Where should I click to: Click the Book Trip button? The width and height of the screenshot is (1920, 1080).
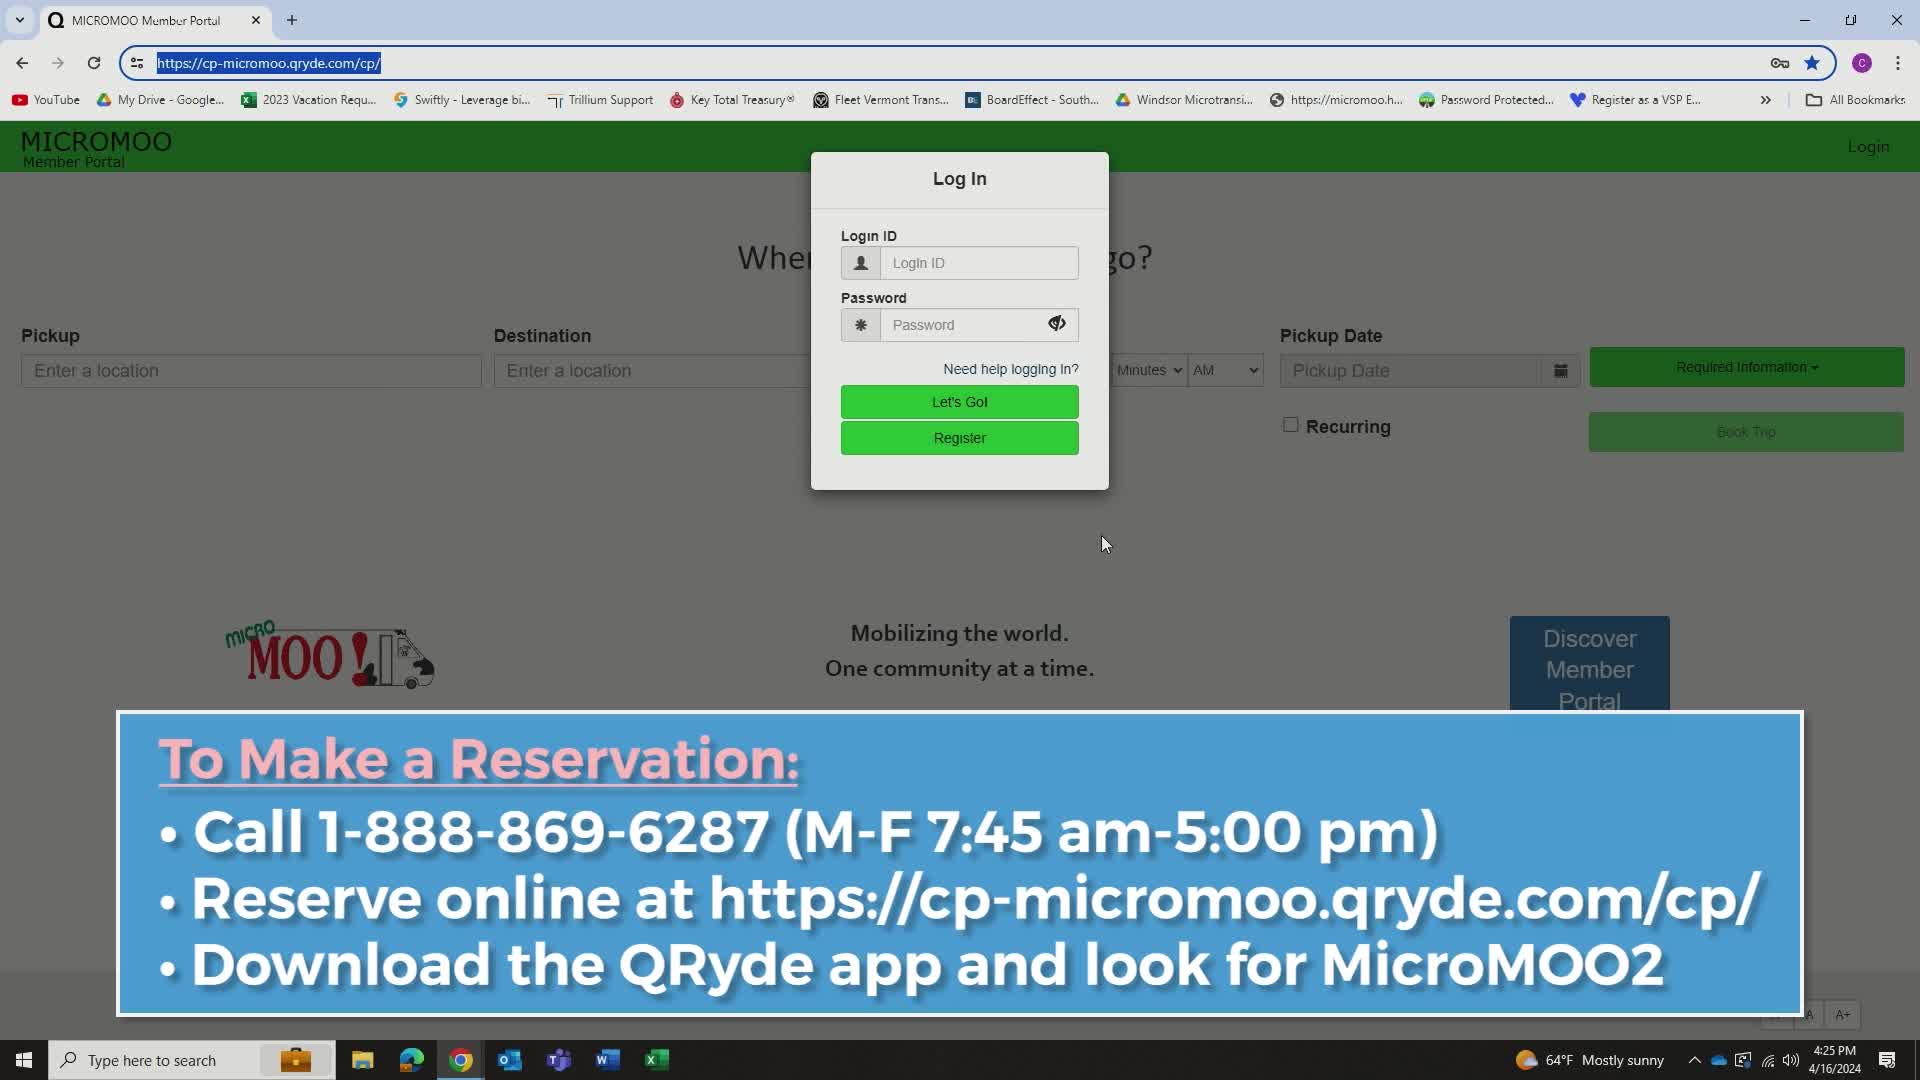click(1746, 432)
